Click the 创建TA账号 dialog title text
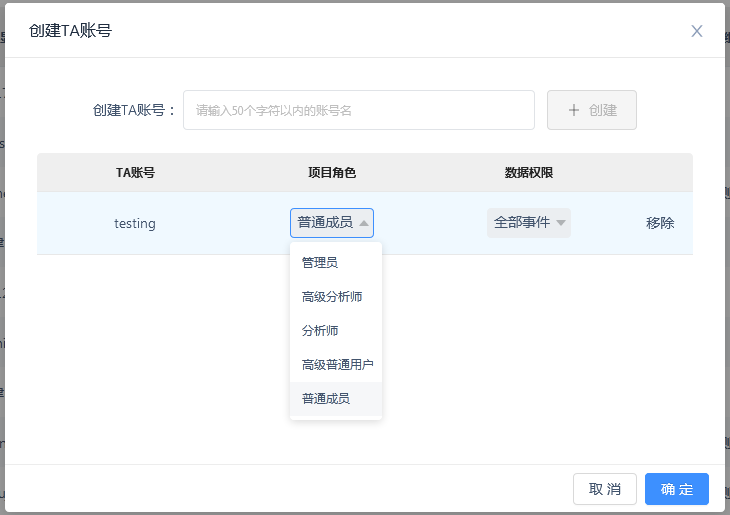 (70, 31)
